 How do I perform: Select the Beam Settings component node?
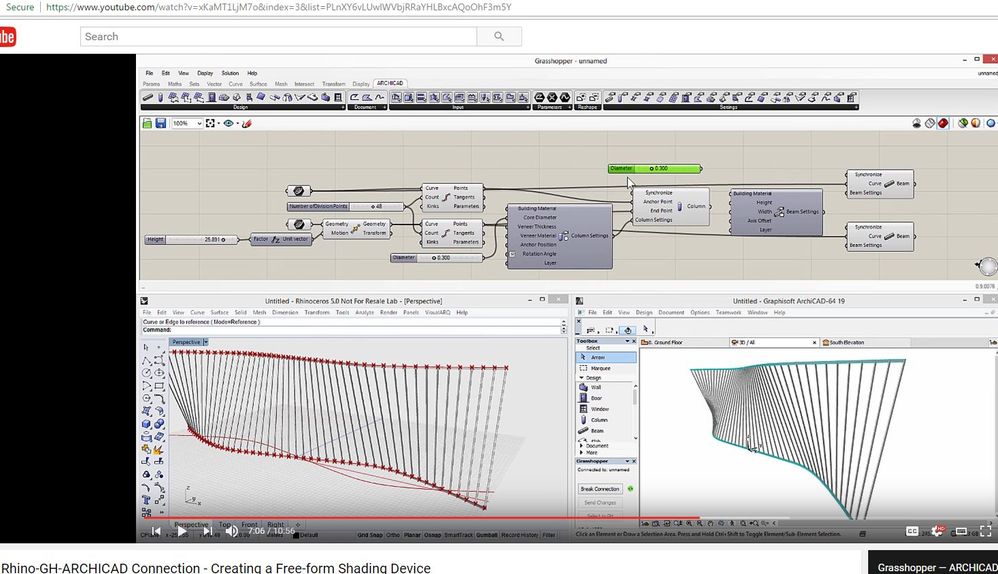777,212
